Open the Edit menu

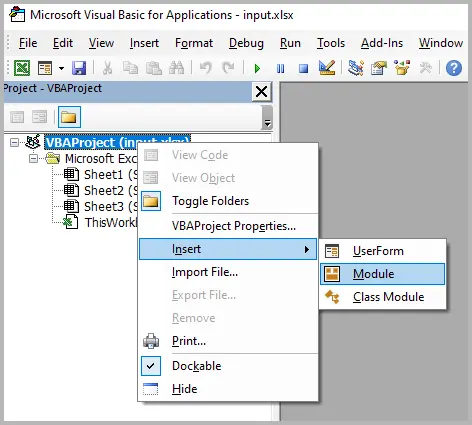click(63, 43)
